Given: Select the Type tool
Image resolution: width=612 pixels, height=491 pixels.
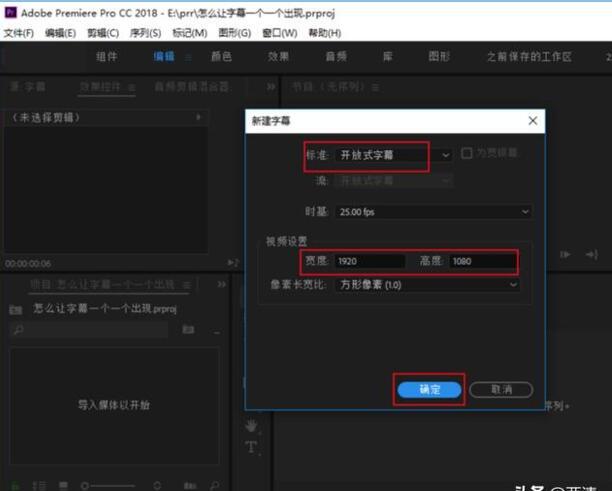Looking at the screenshot, I should (251, 447).
